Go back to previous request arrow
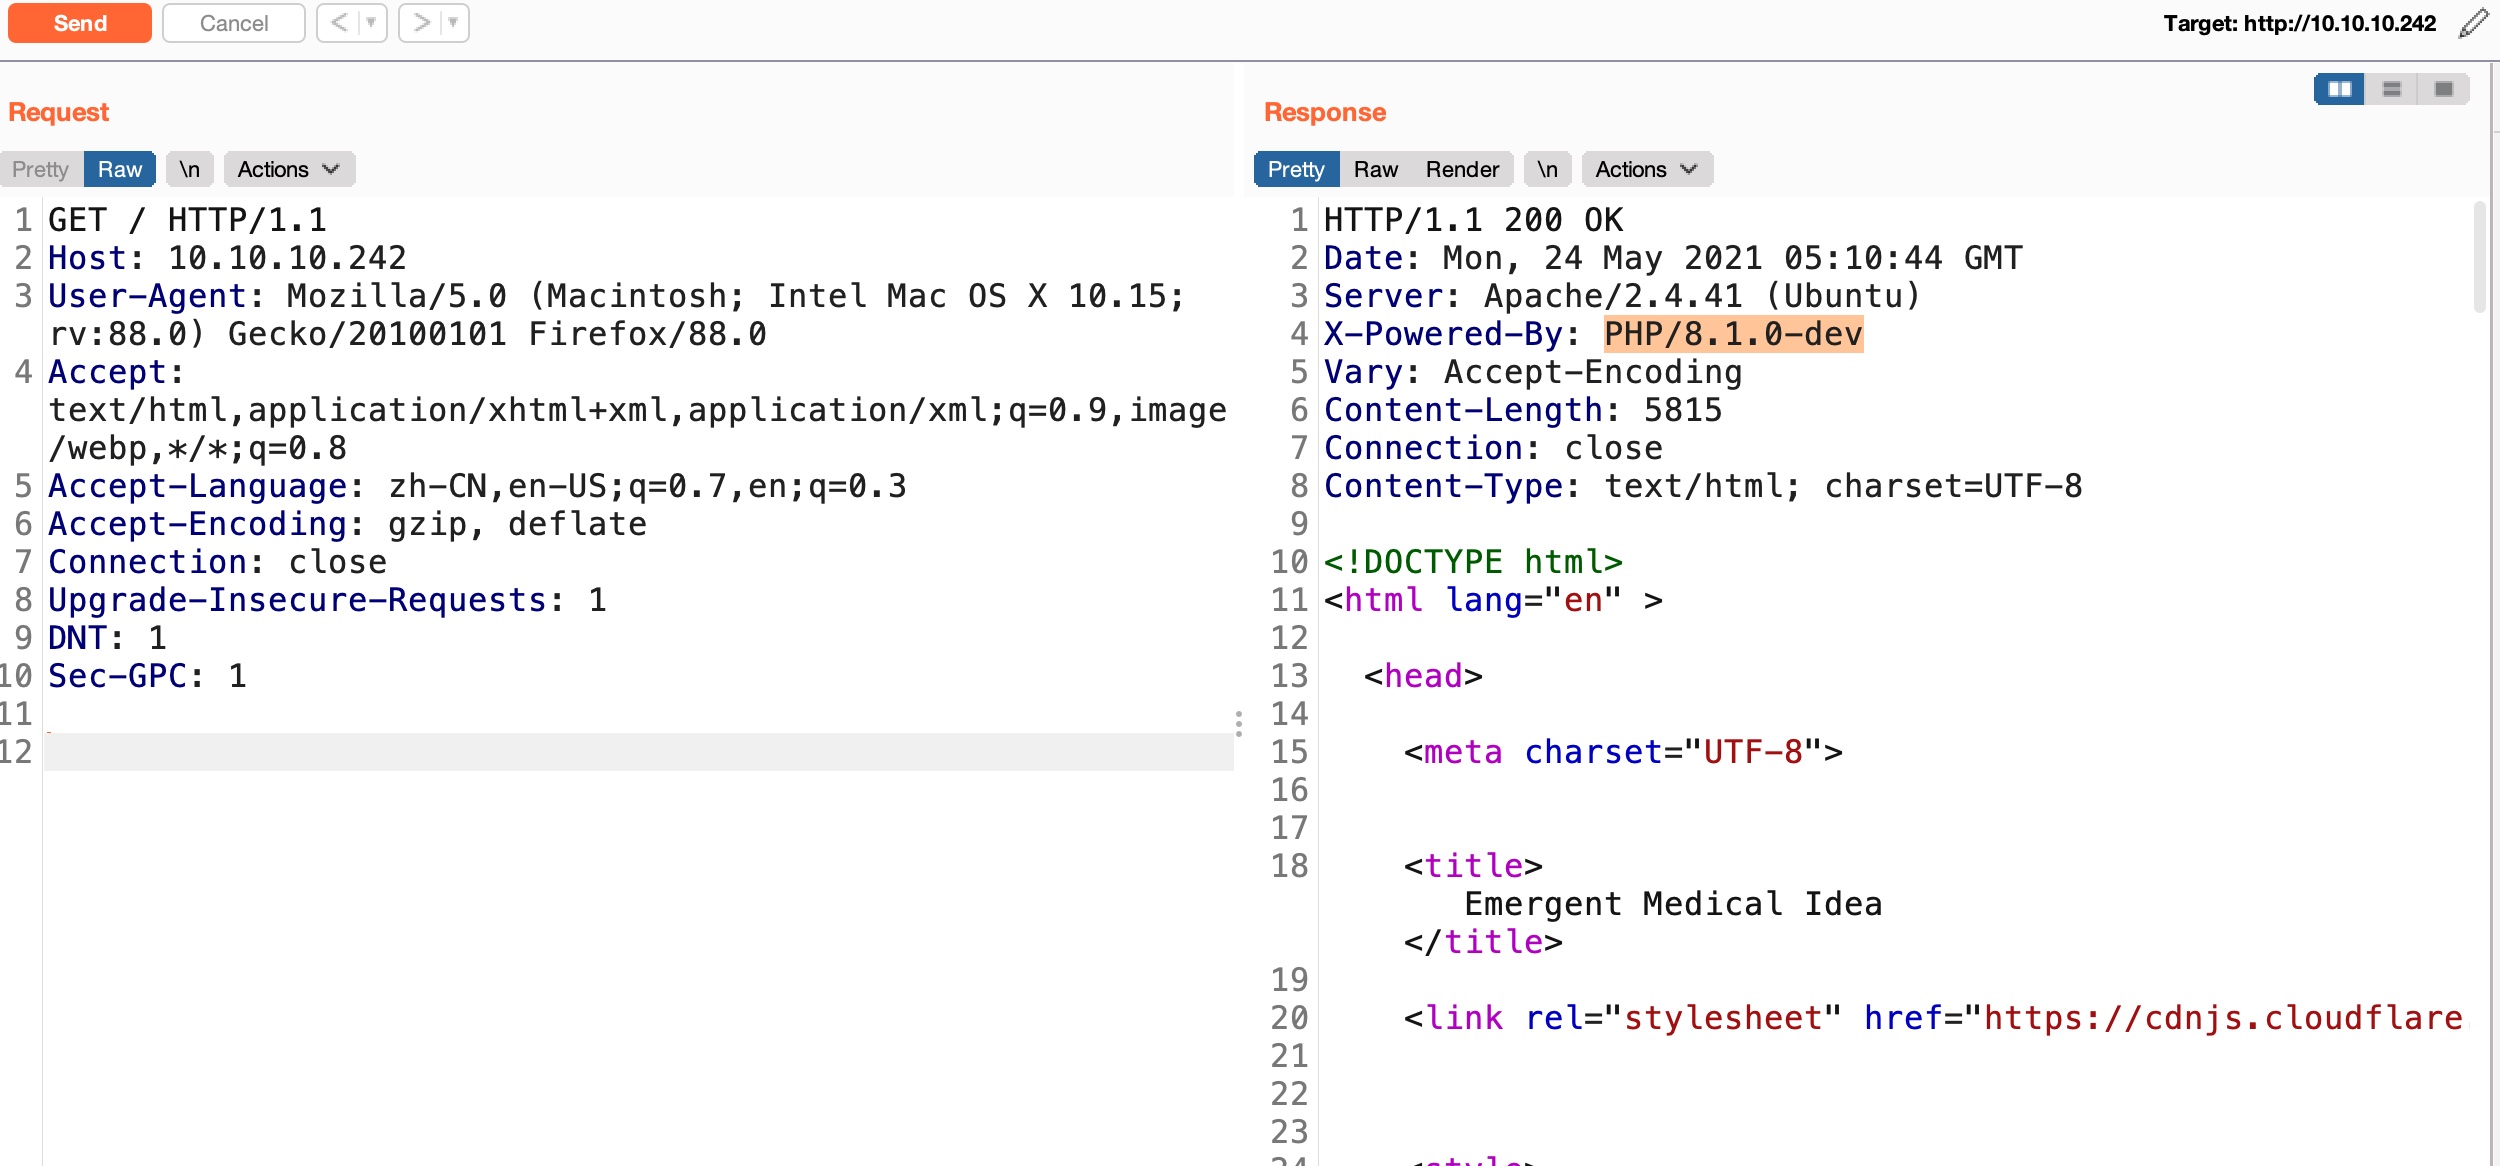This screenshot has height=1166, width=2500. tap(339, 23)
